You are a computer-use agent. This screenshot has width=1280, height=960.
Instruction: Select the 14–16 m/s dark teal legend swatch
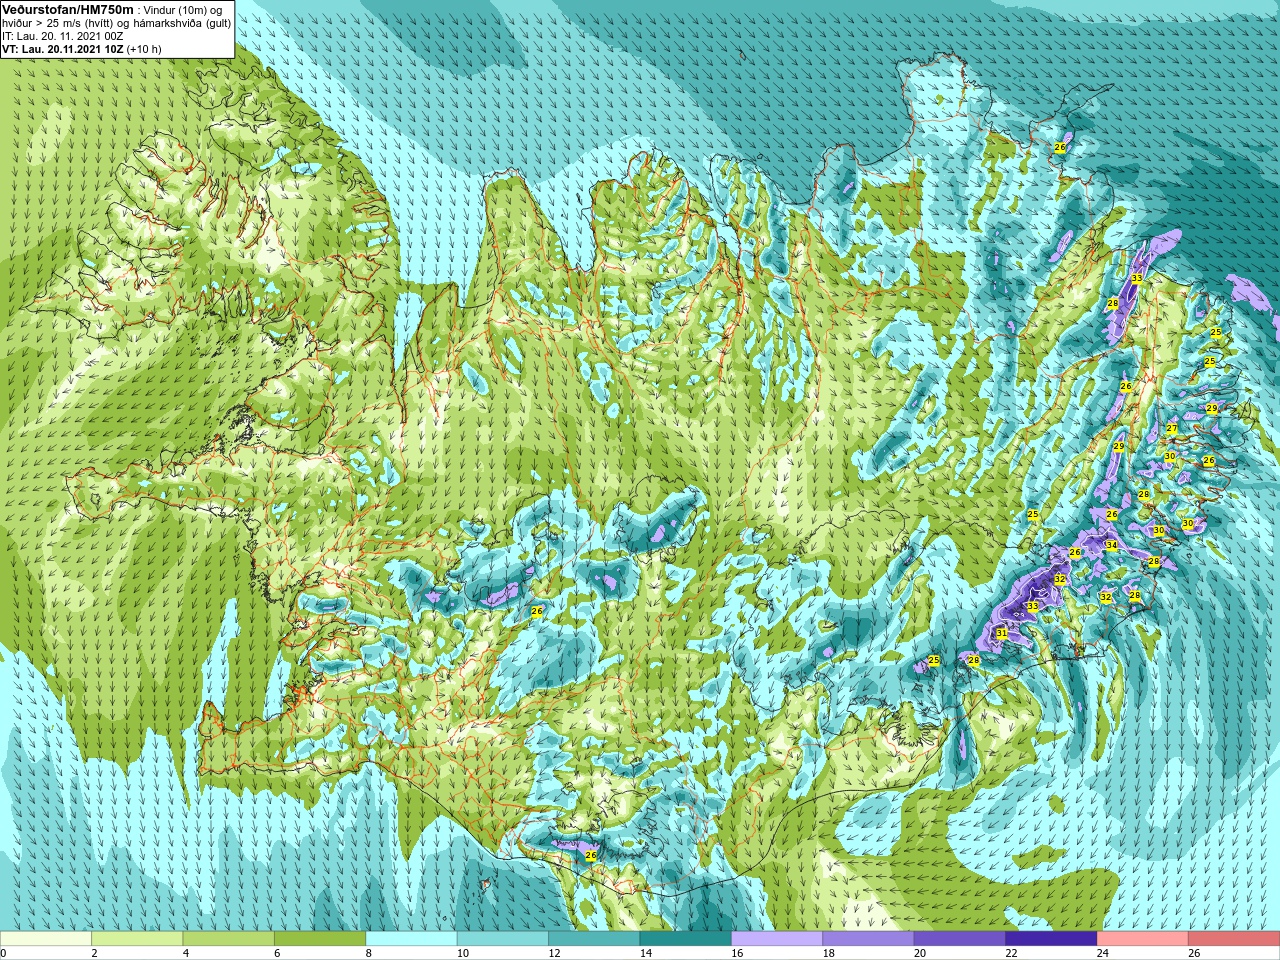pyautogui.click(x=686, y=939)
